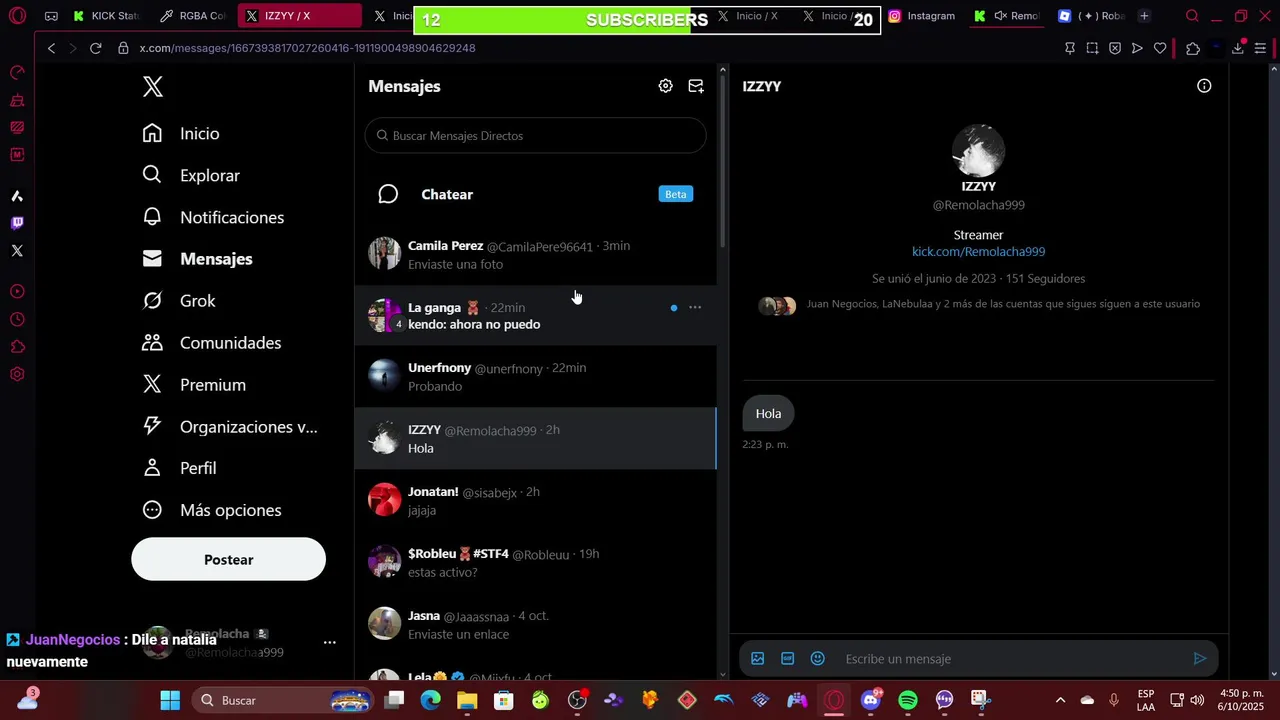Open message settings gear icon
1280x720 pixels.
click(x=665, y=86)
